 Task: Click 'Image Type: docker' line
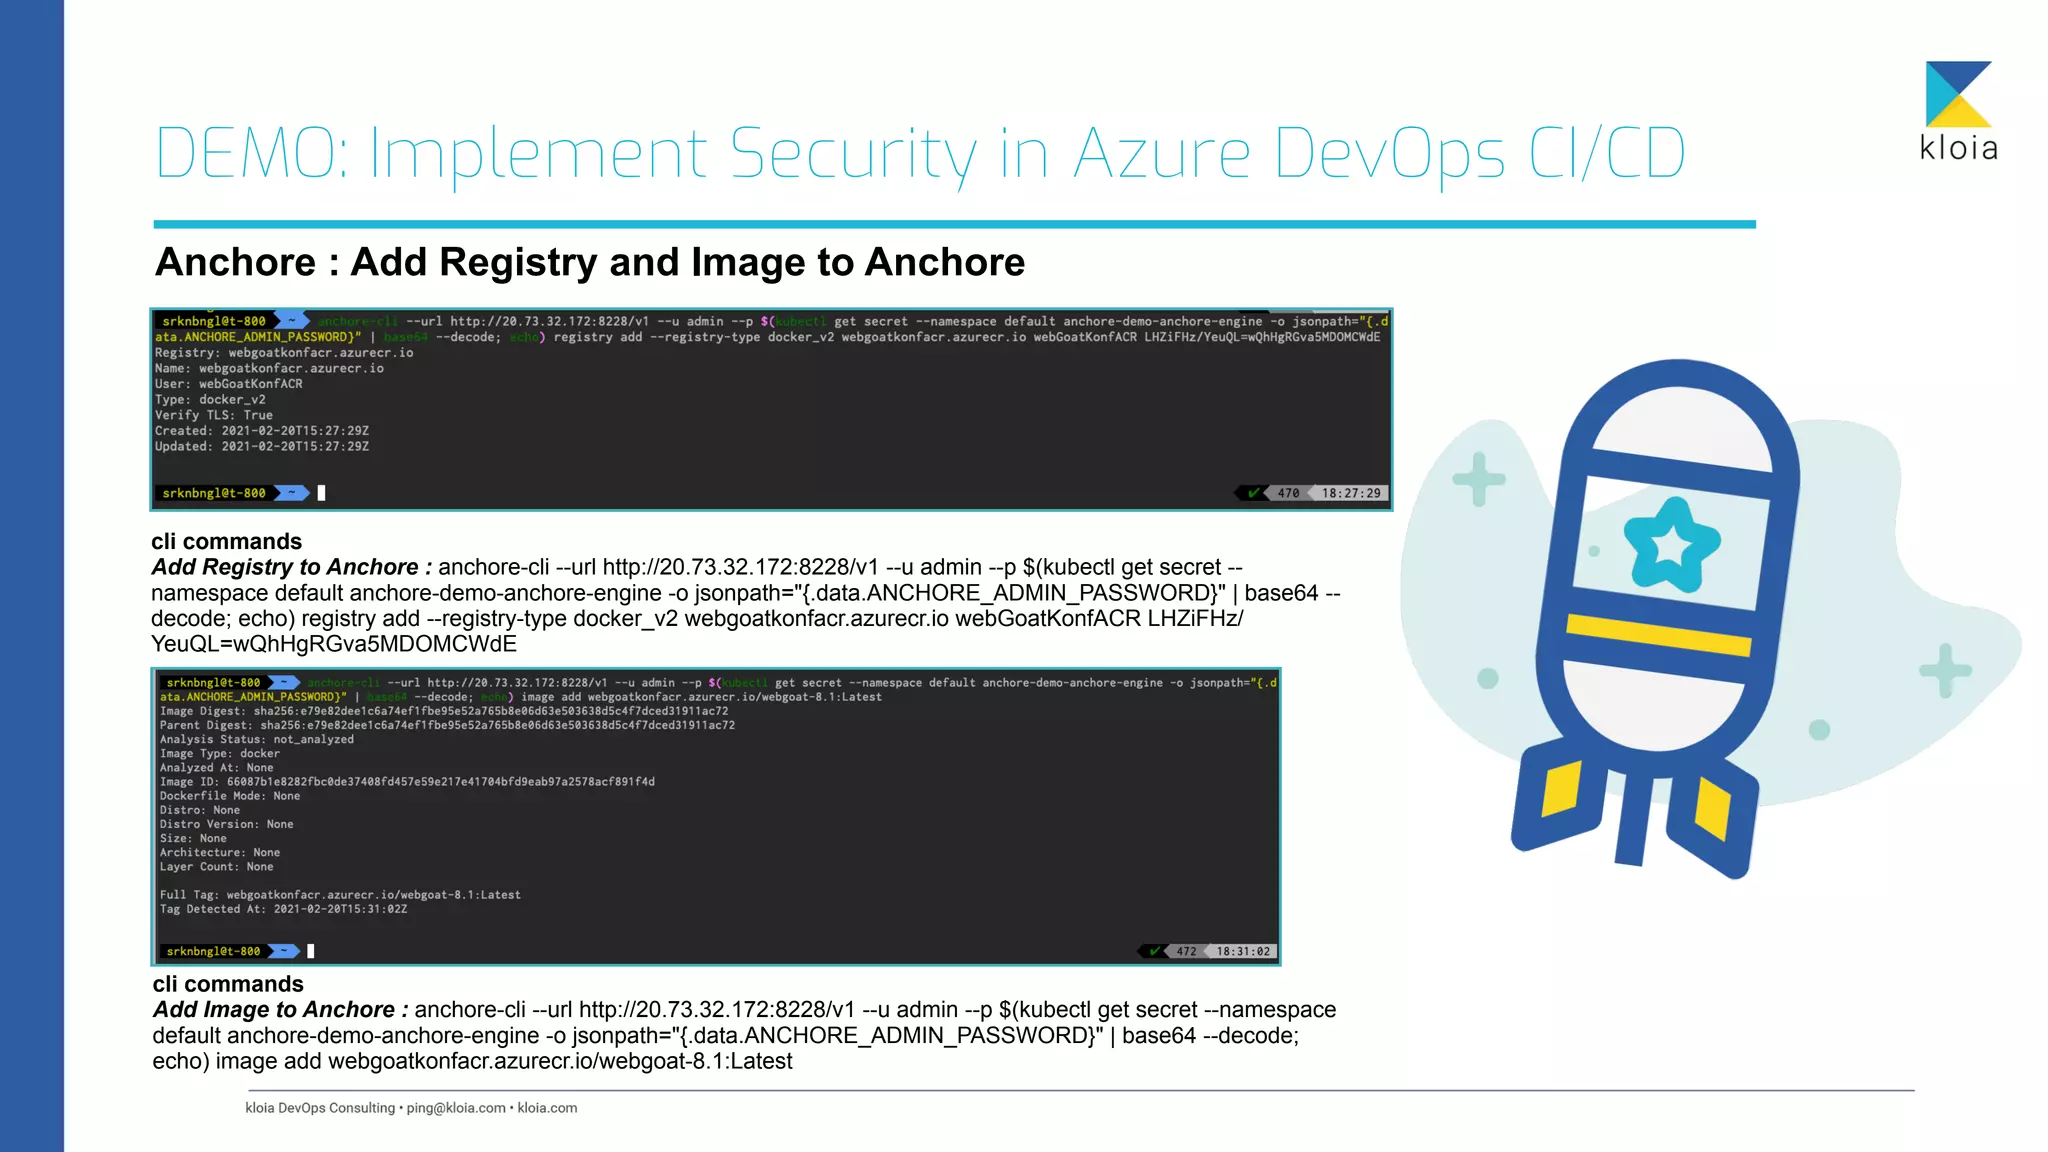(x=220, y=754)
